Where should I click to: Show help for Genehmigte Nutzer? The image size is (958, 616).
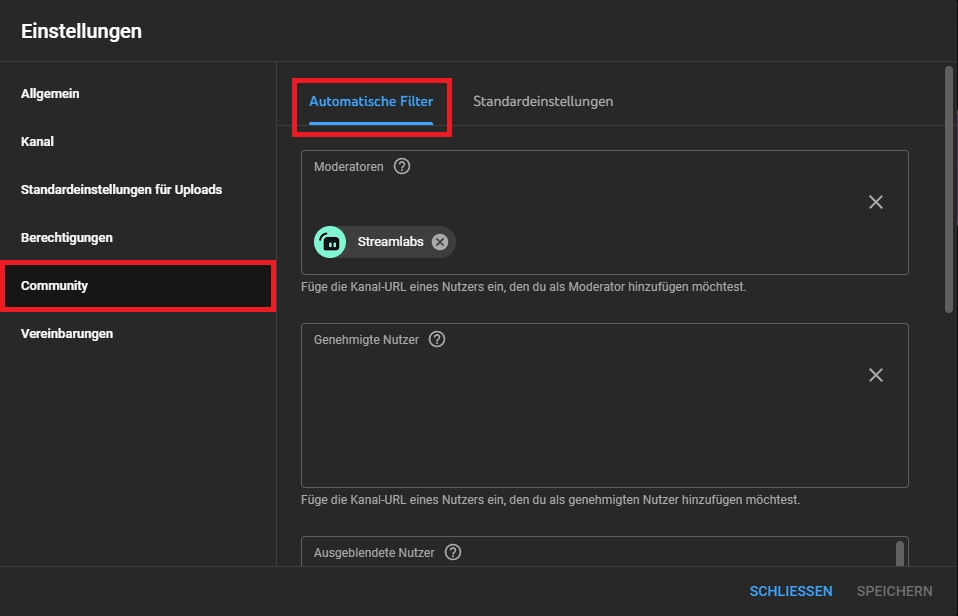[436, 340]
